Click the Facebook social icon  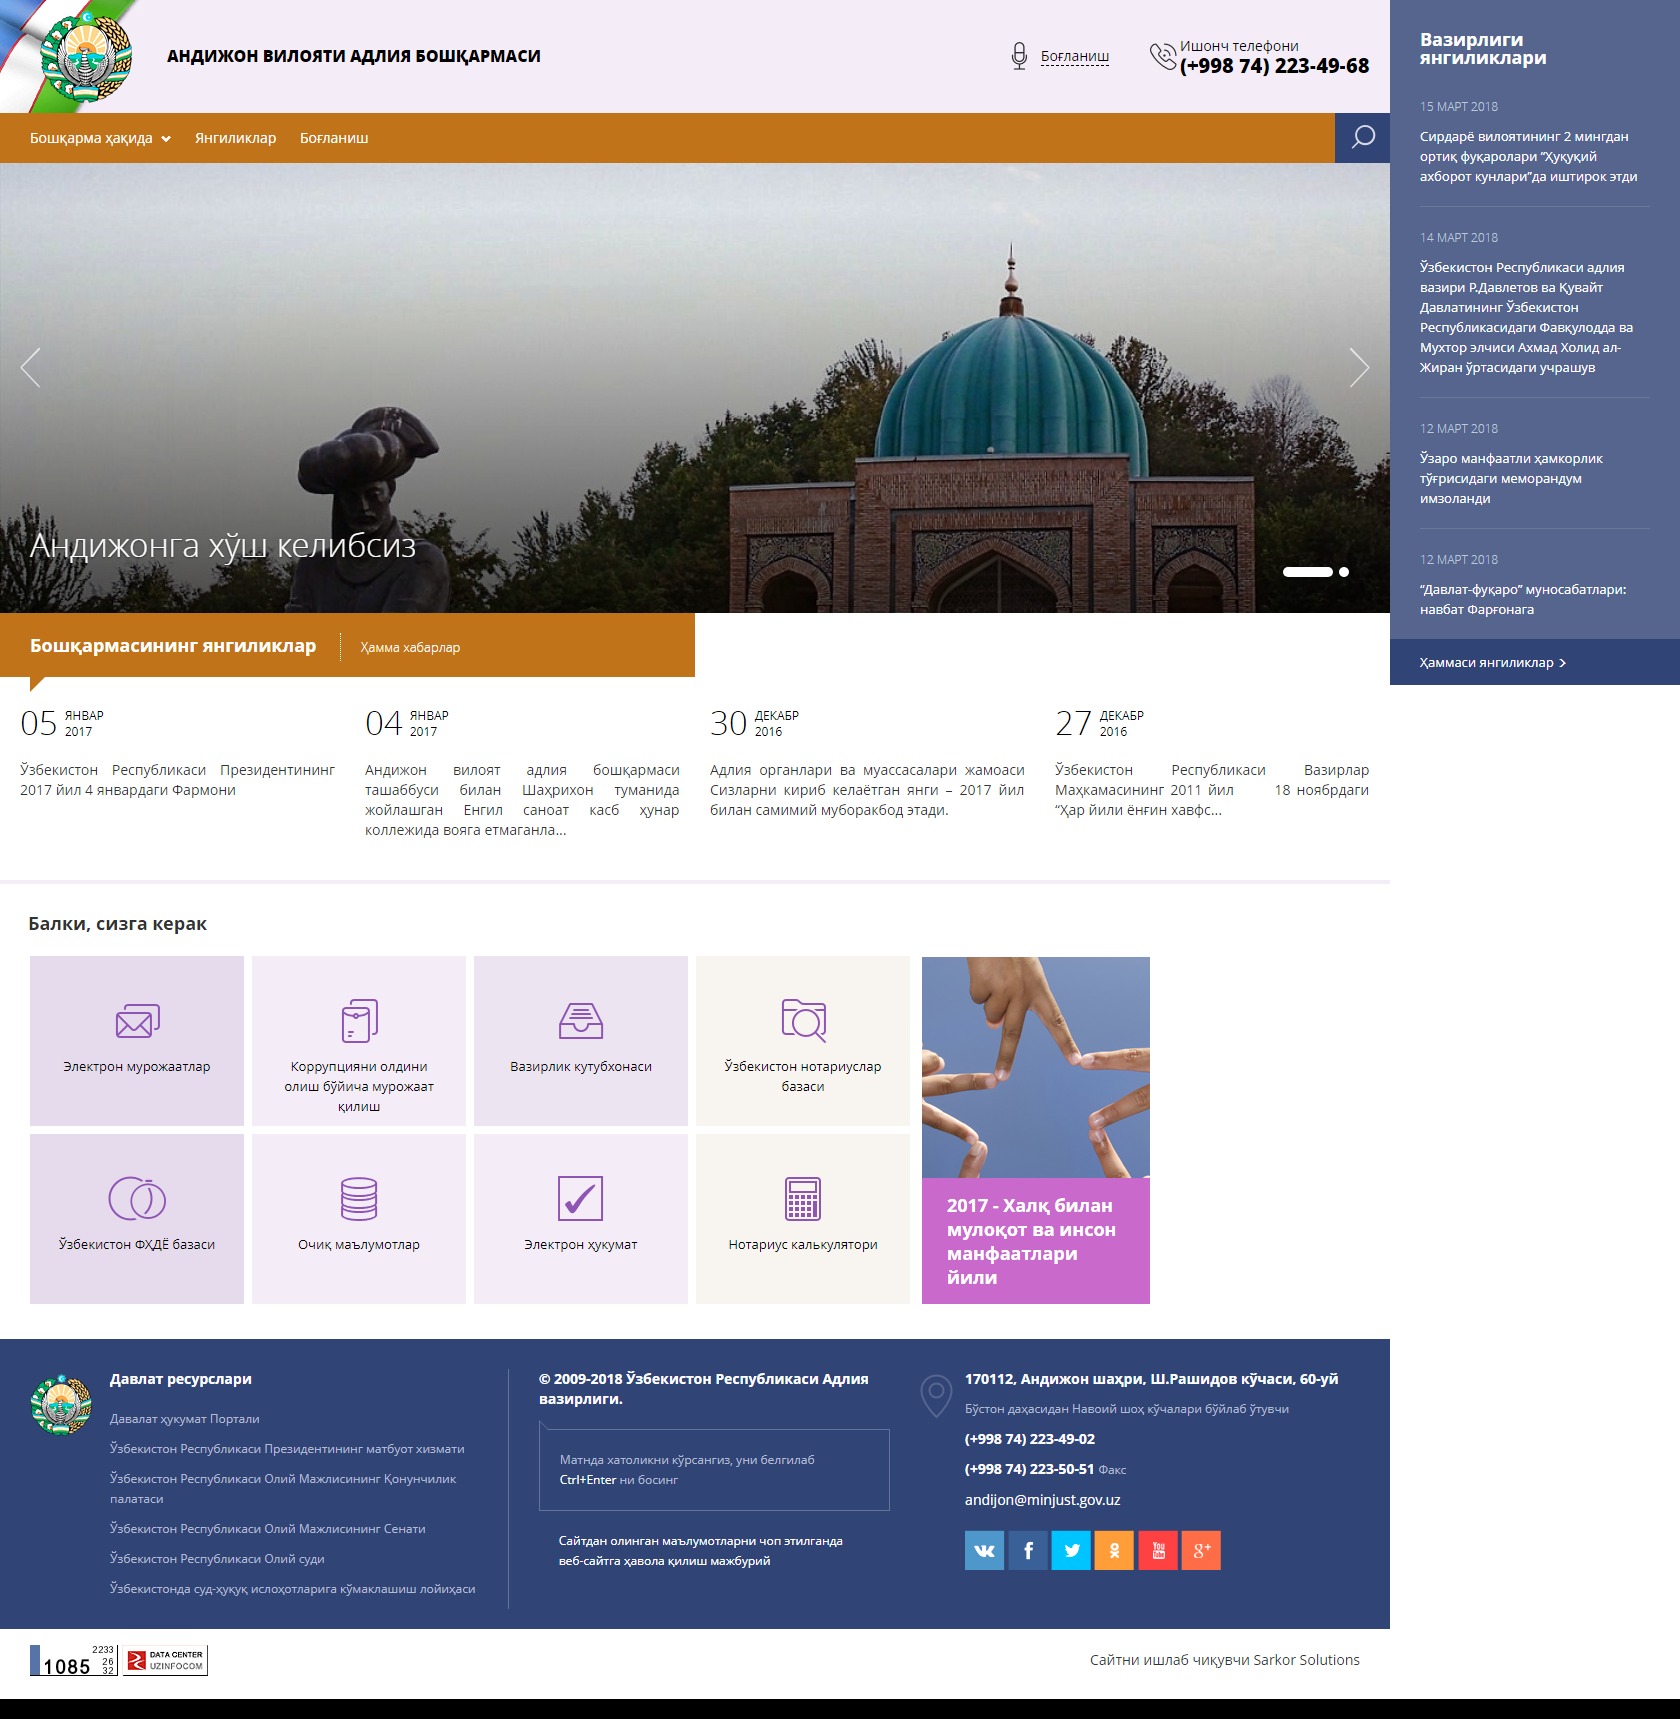point(1028,1550)
